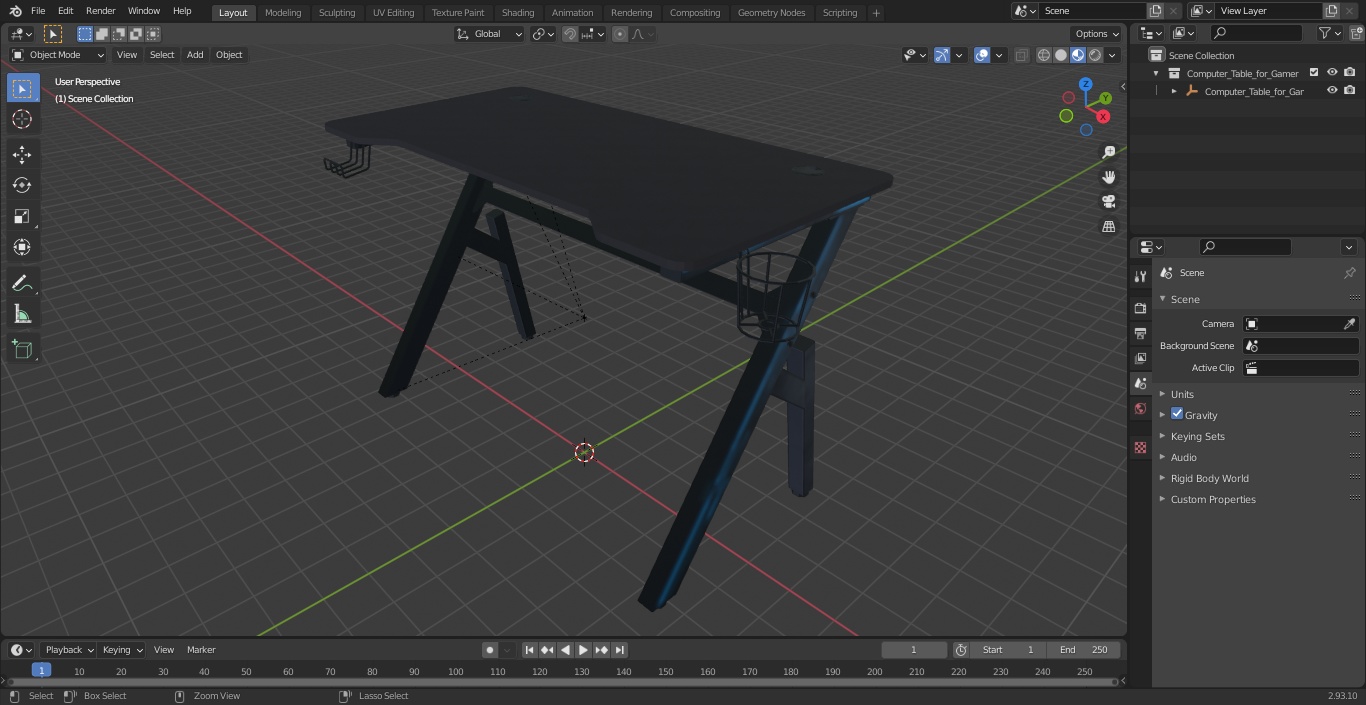Click the Marker menu in timeline
This screenshot has height=705, width=1366.
click(201, 650)
